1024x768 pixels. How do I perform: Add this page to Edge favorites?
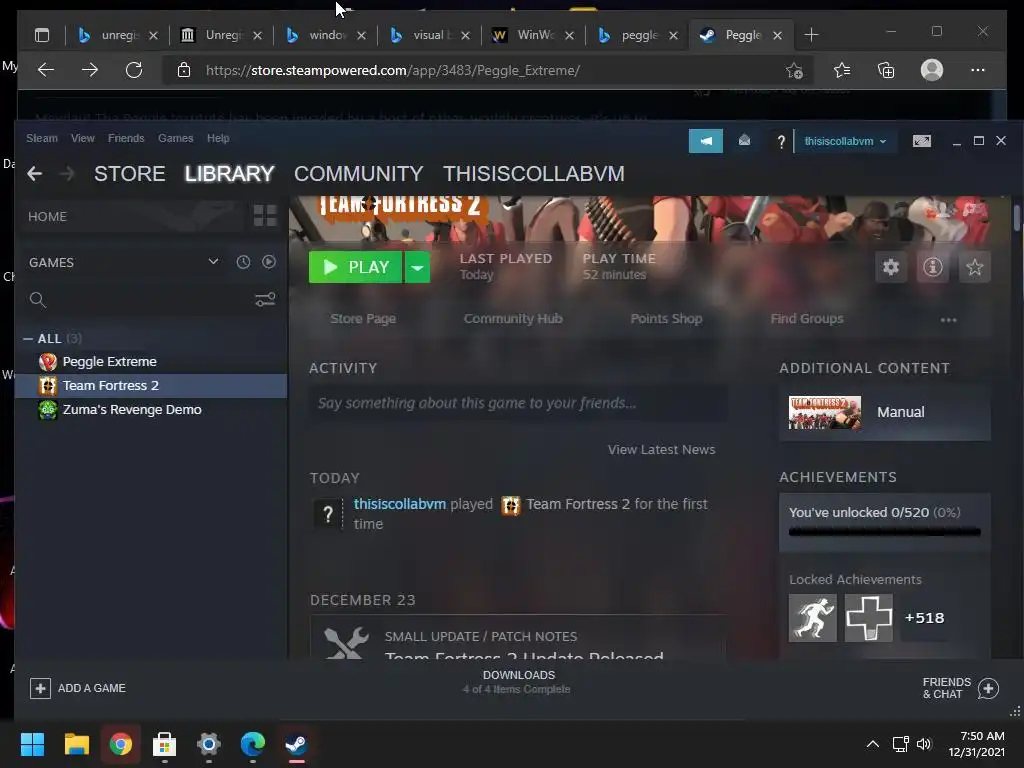coord(794,71)
